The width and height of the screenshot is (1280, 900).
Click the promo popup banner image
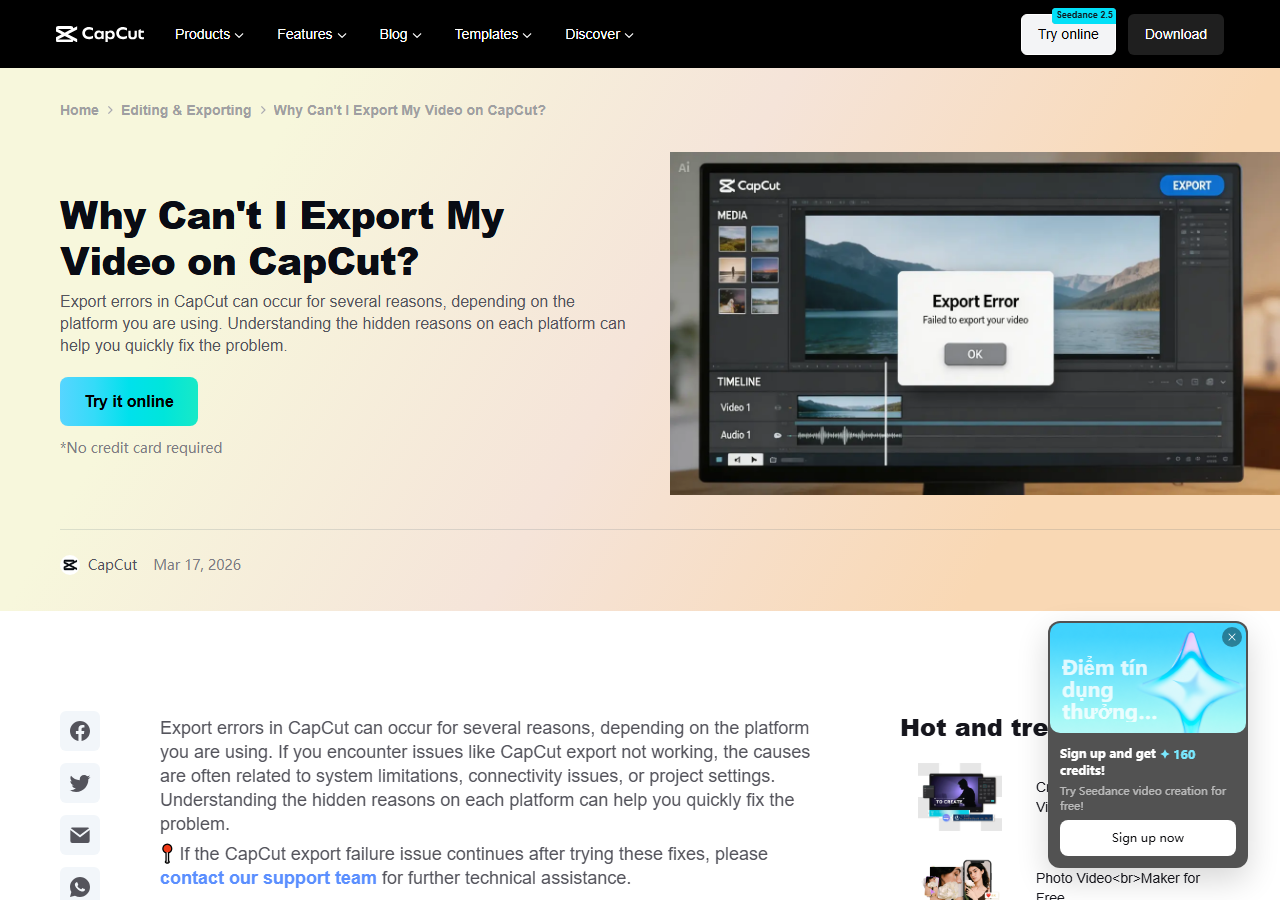click(1148, 678)
